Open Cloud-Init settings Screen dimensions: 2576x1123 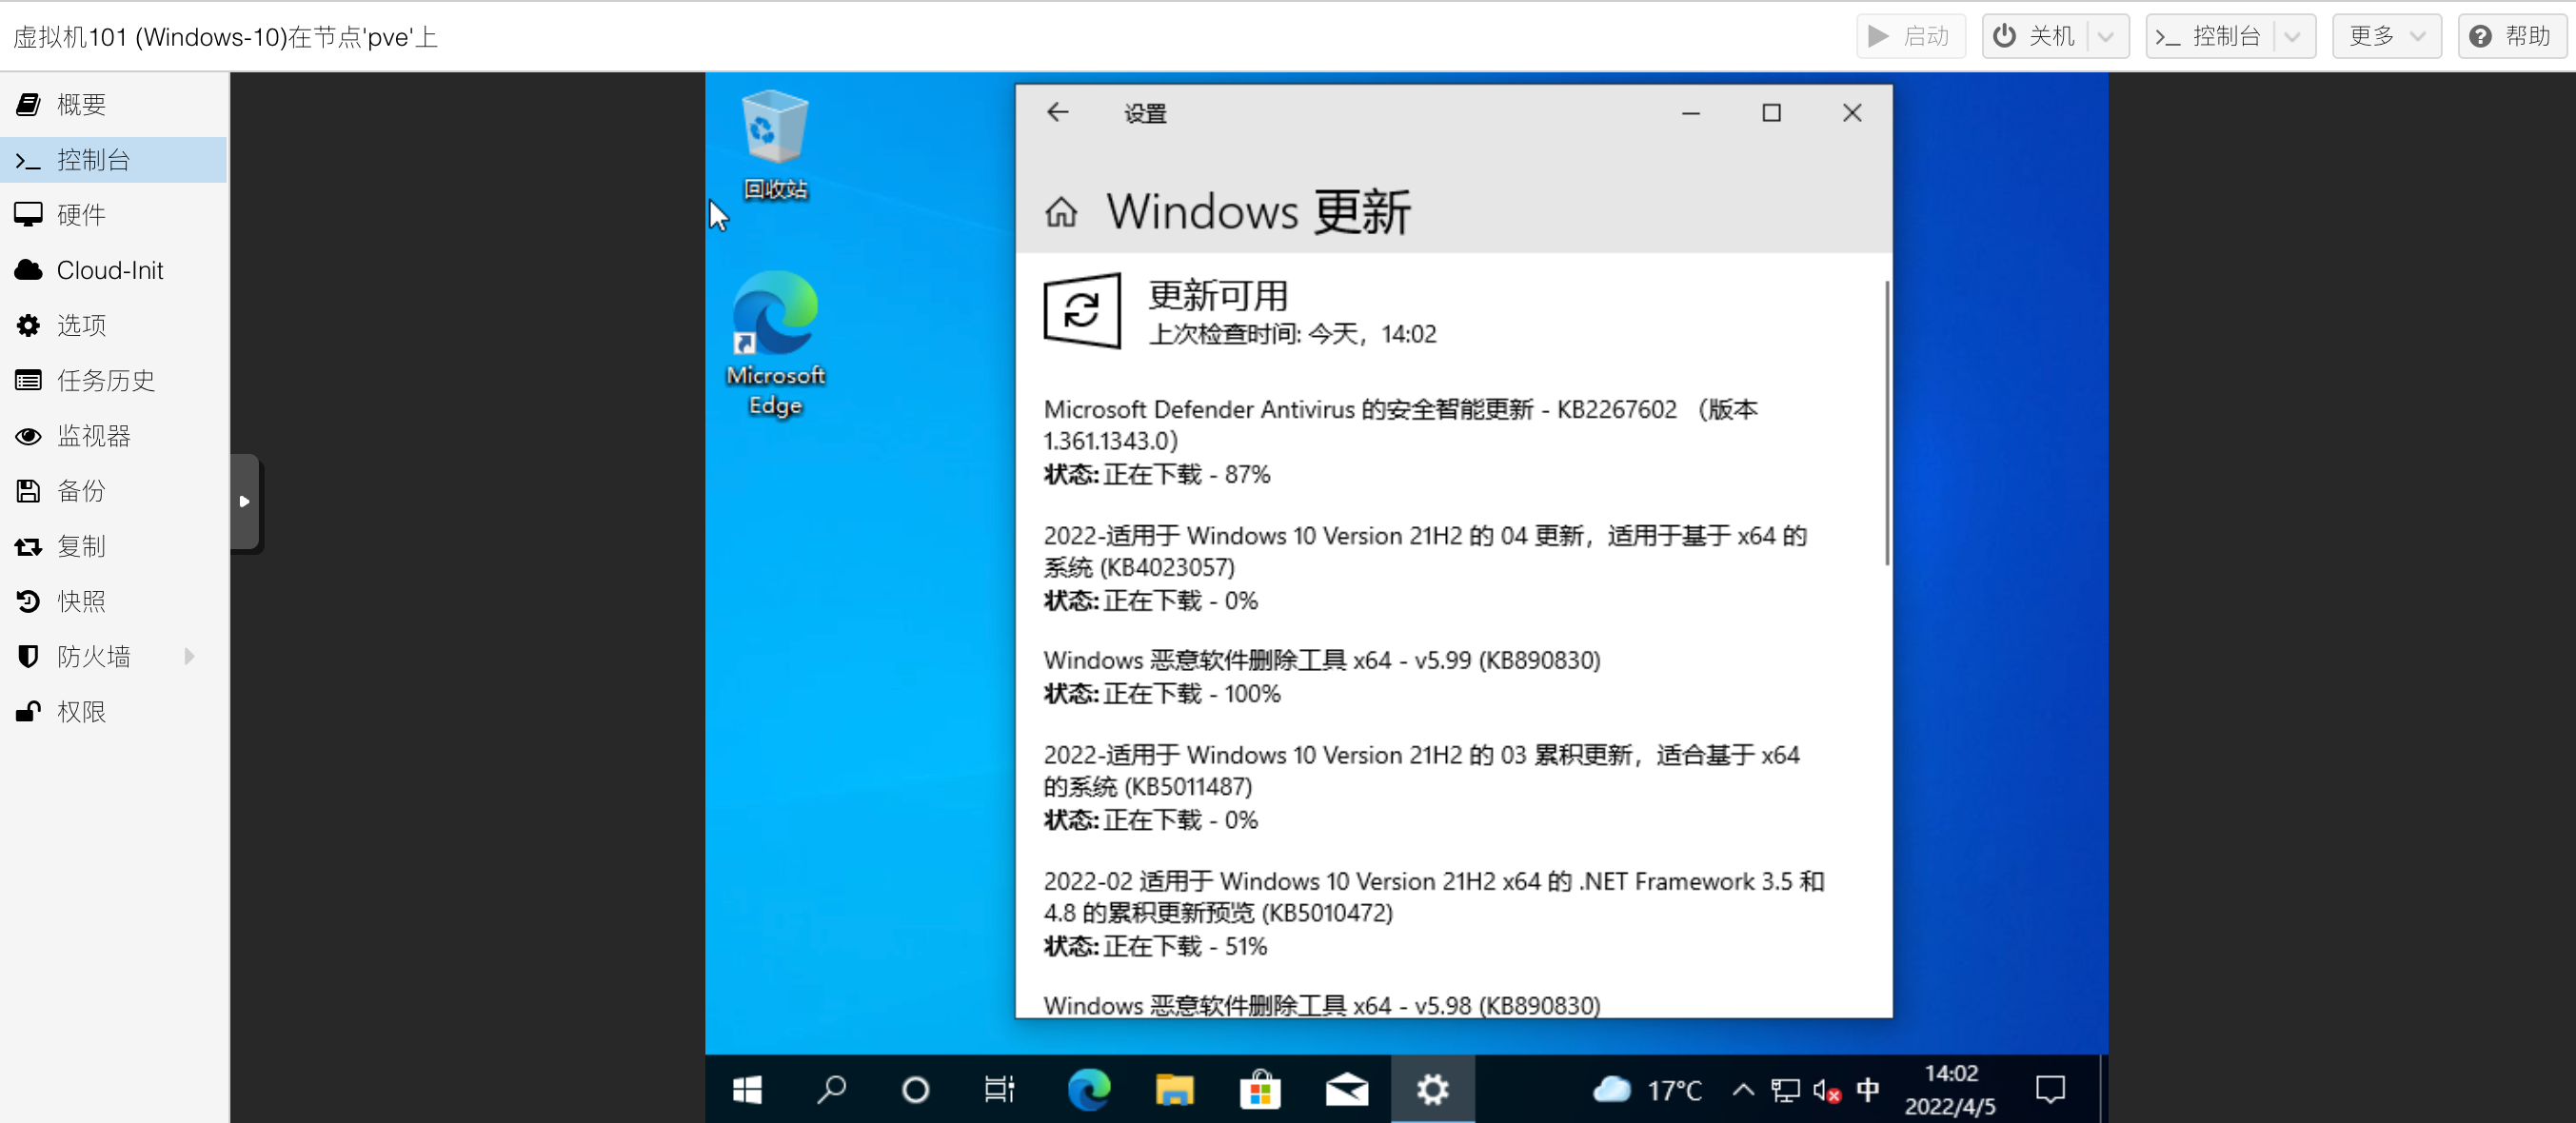[x=114, y=270]
